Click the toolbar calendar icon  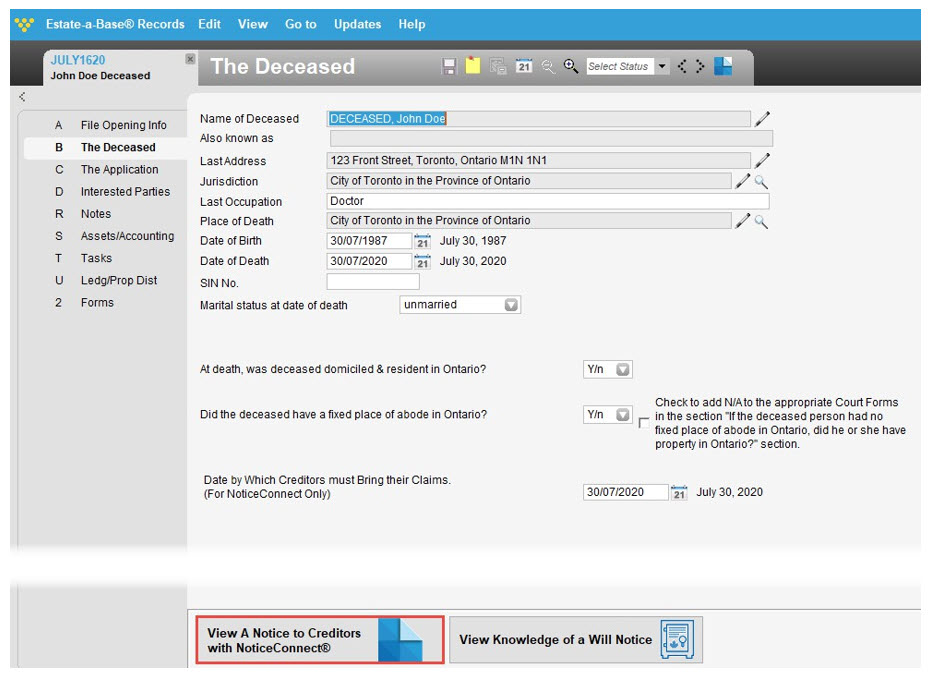click(524, 66)
